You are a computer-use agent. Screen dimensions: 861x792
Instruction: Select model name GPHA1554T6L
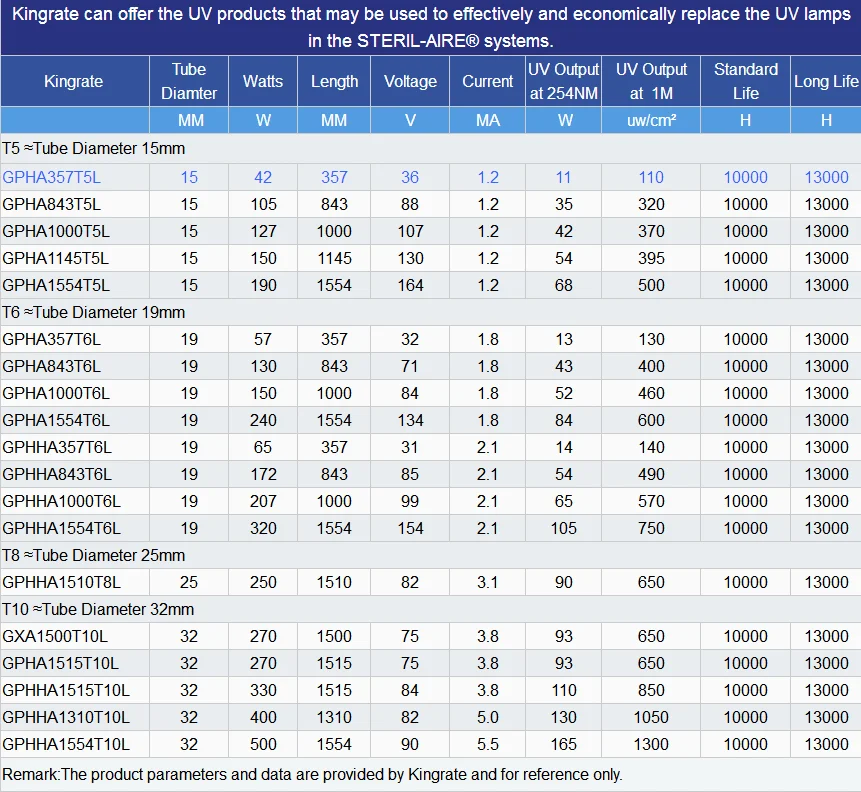(56, 420)
